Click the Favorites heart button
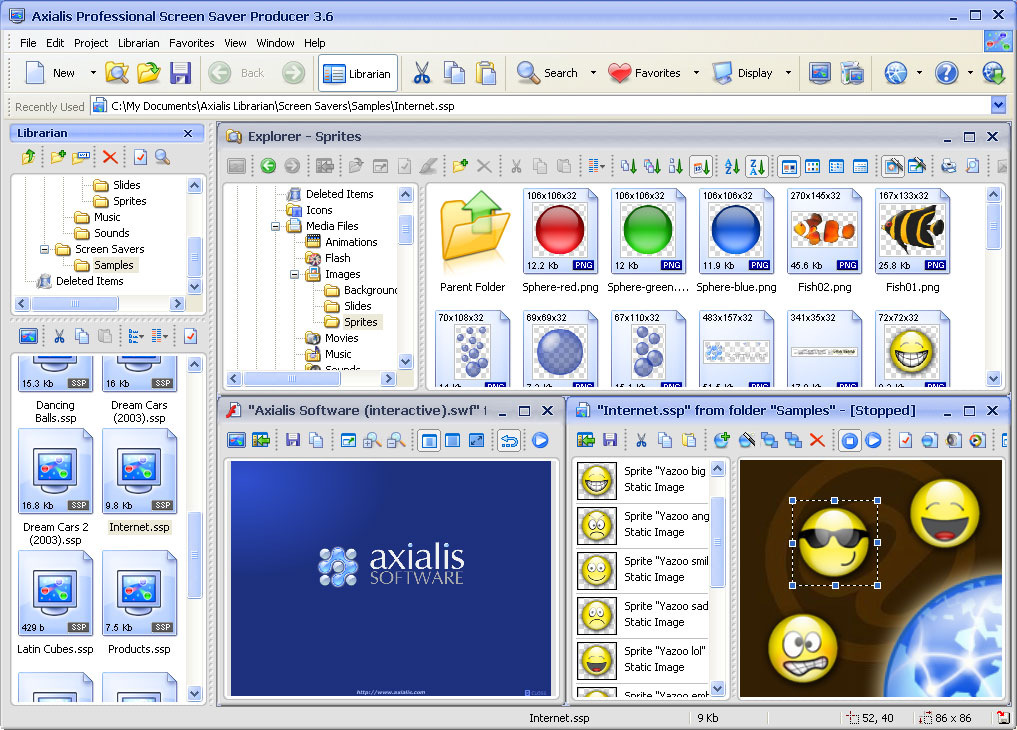 [645, 73]
